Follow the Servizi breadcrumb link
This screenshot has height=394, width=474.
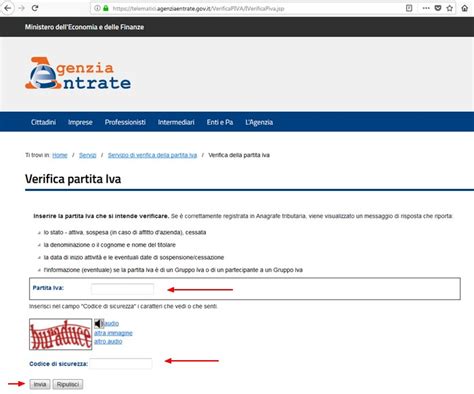point(87,155)
